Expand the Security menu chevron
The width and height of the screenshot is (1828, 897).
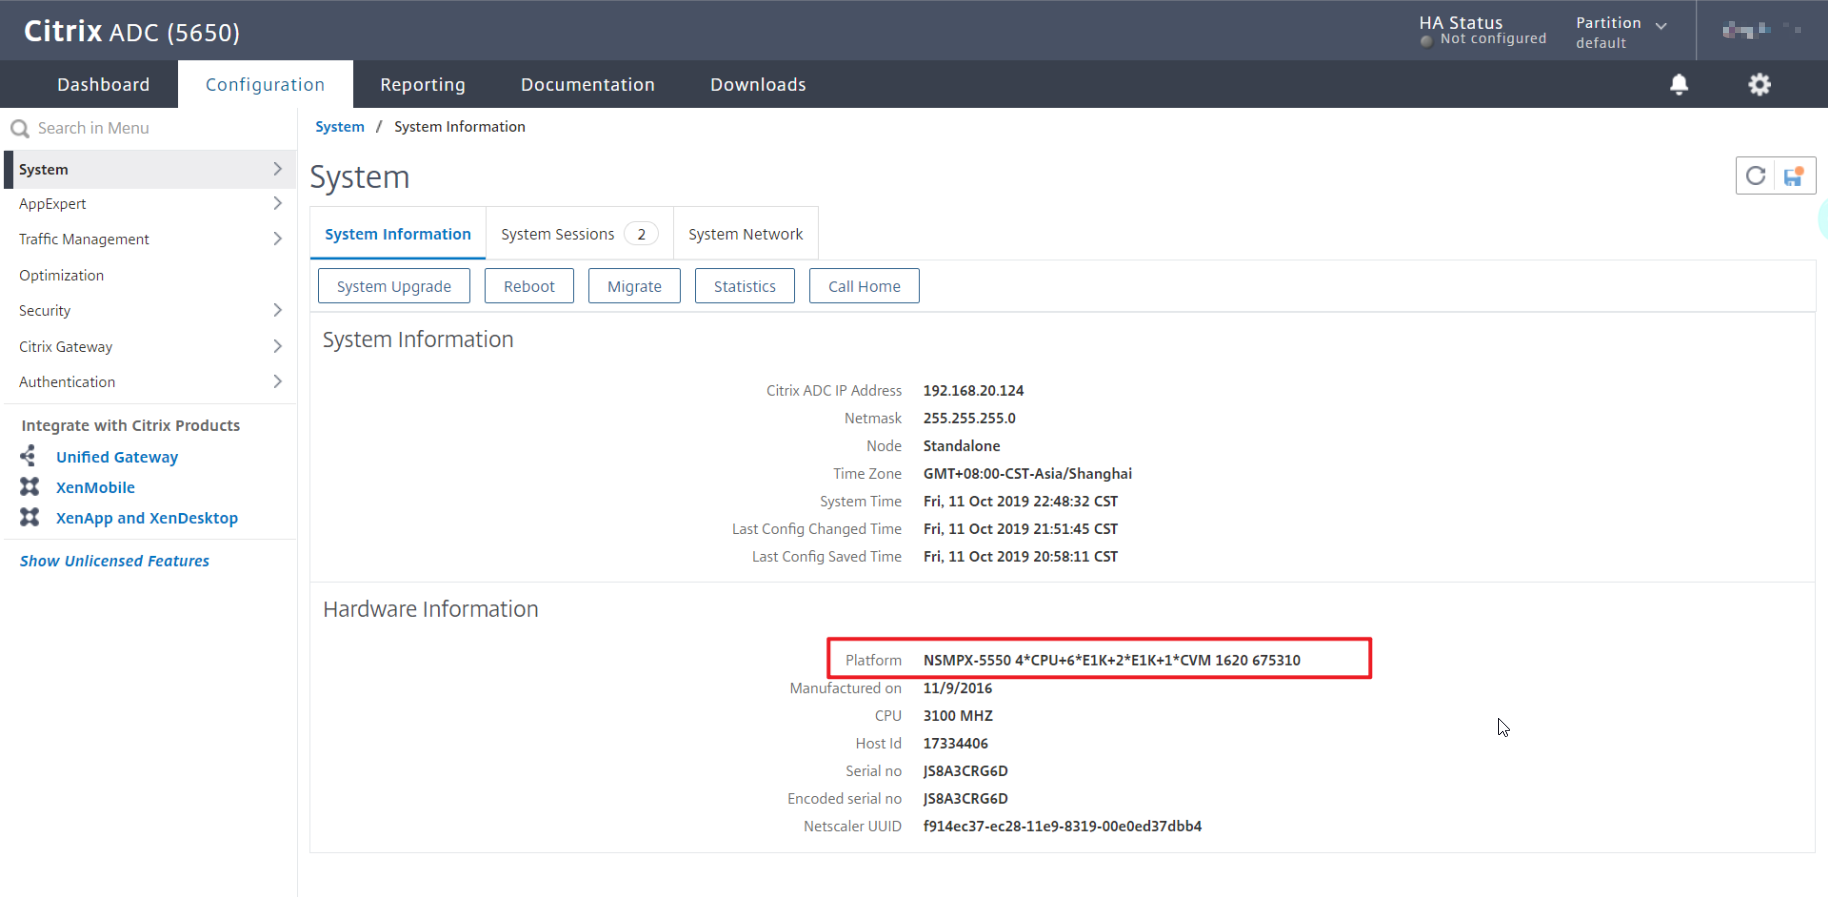pos(277,310)
